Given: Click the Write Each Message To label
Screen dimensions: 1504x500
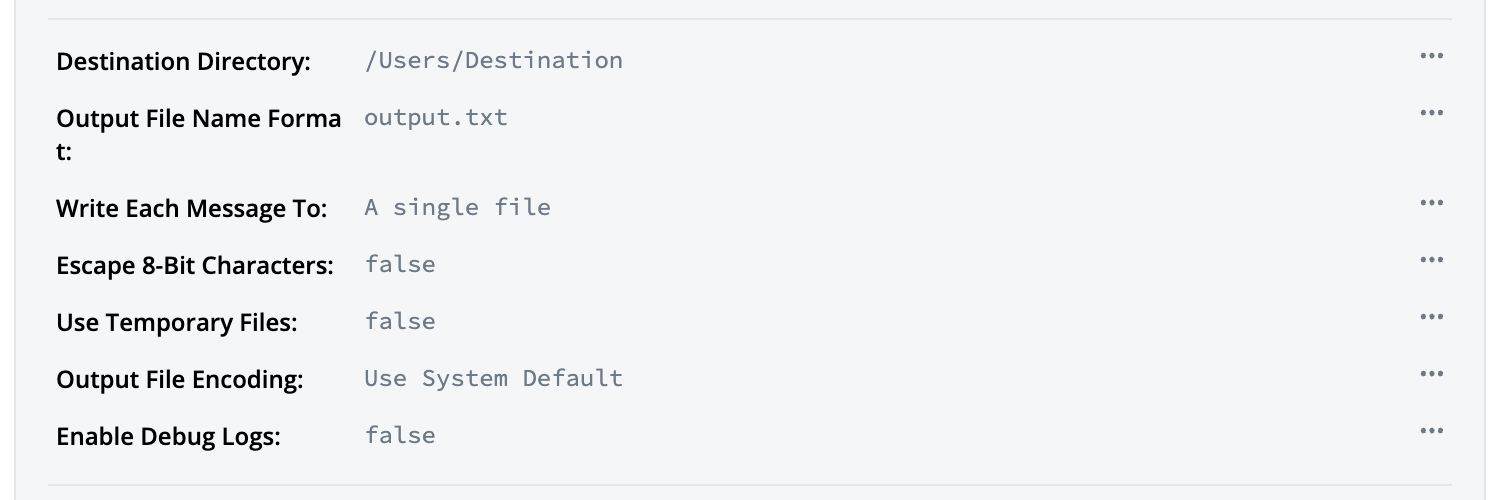Looking at the screenshot, I should pos(192,209).
